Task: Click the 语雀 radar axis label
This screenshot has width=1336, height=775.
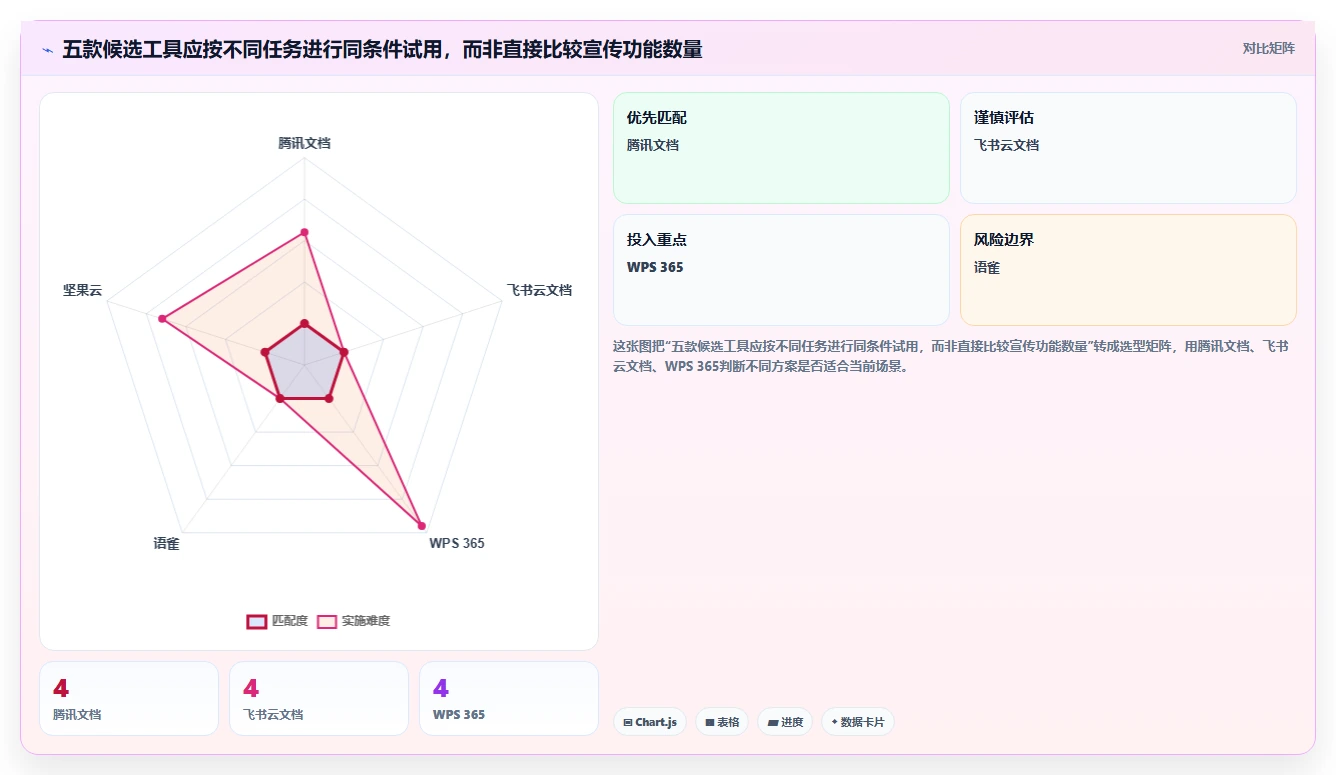Action: (x=166, y=543)
